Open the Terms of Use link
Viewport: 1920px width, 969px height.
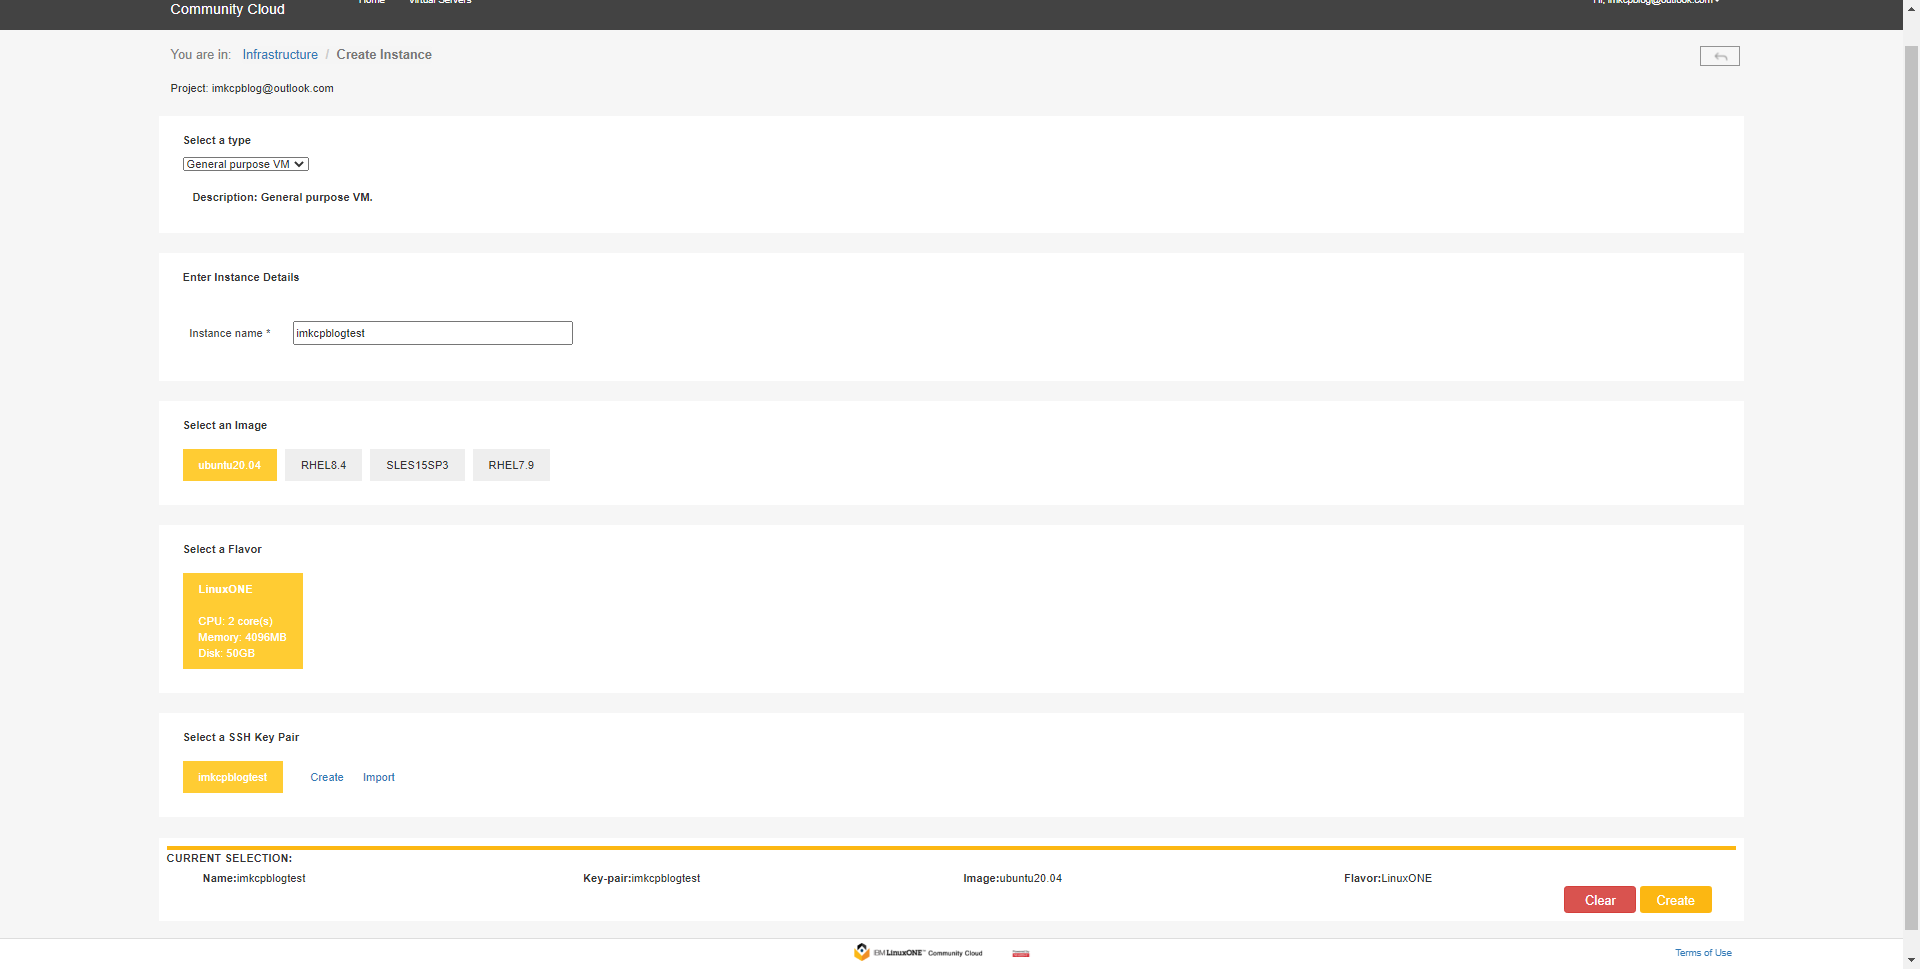(1704, 953)
